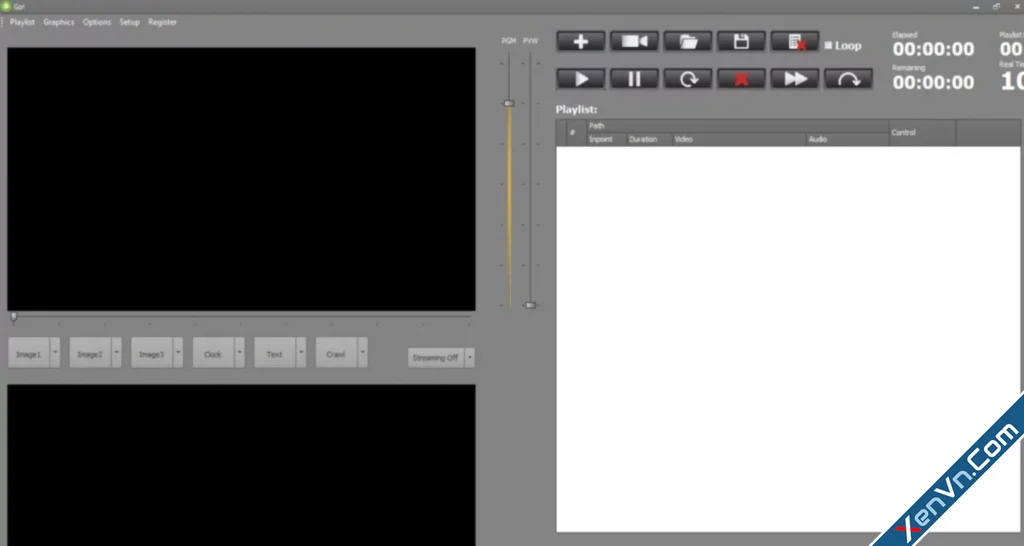Toggle the Clock overlay button
This screenshot has width=1024, height=546.
pos(213,353)
